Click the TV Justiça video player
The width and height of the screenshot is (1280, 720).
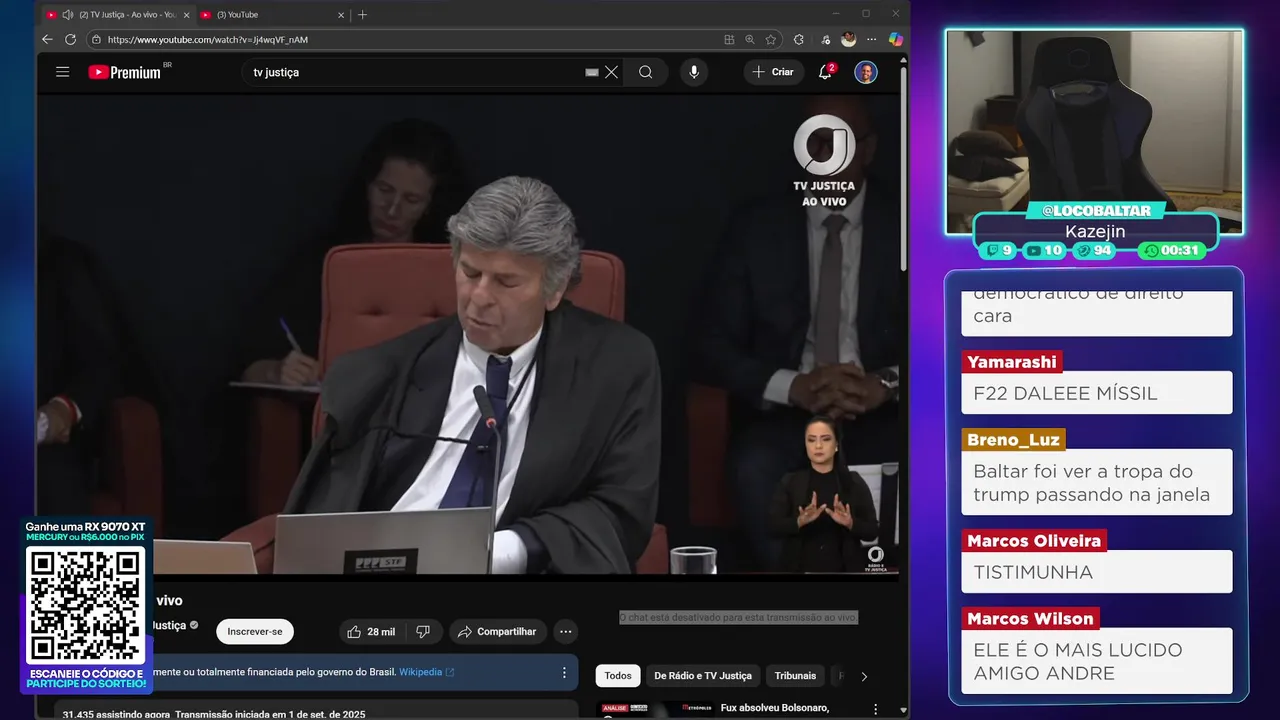pyautogui.click(x=468, y=333)
